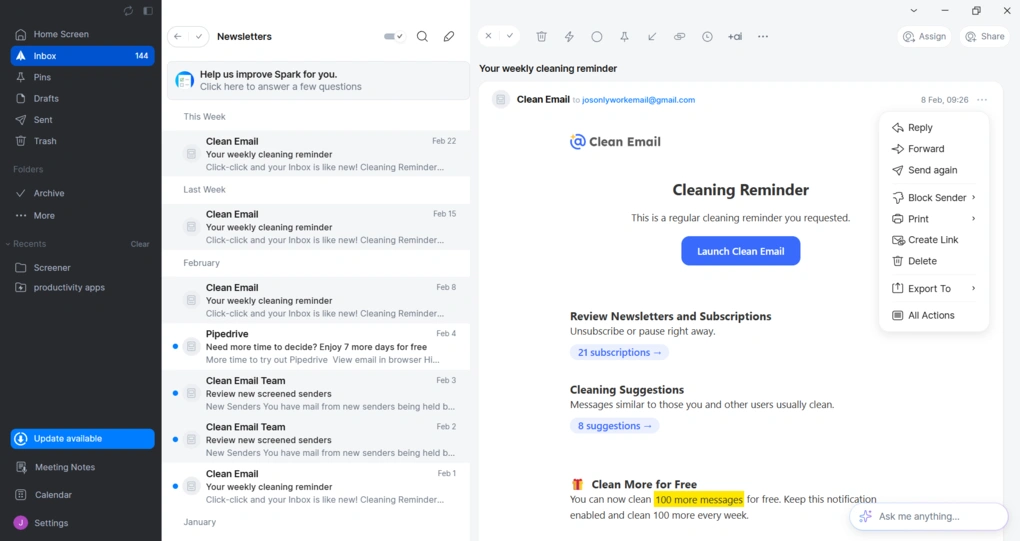Open the 21 subscriptions link
Viewport: 1020px width, 541px height.
pos(619,352)
